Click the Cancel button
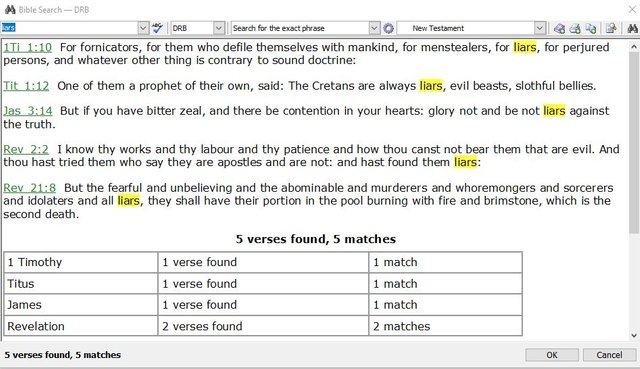The image size is (640, 369). click(x=609, y=355)
